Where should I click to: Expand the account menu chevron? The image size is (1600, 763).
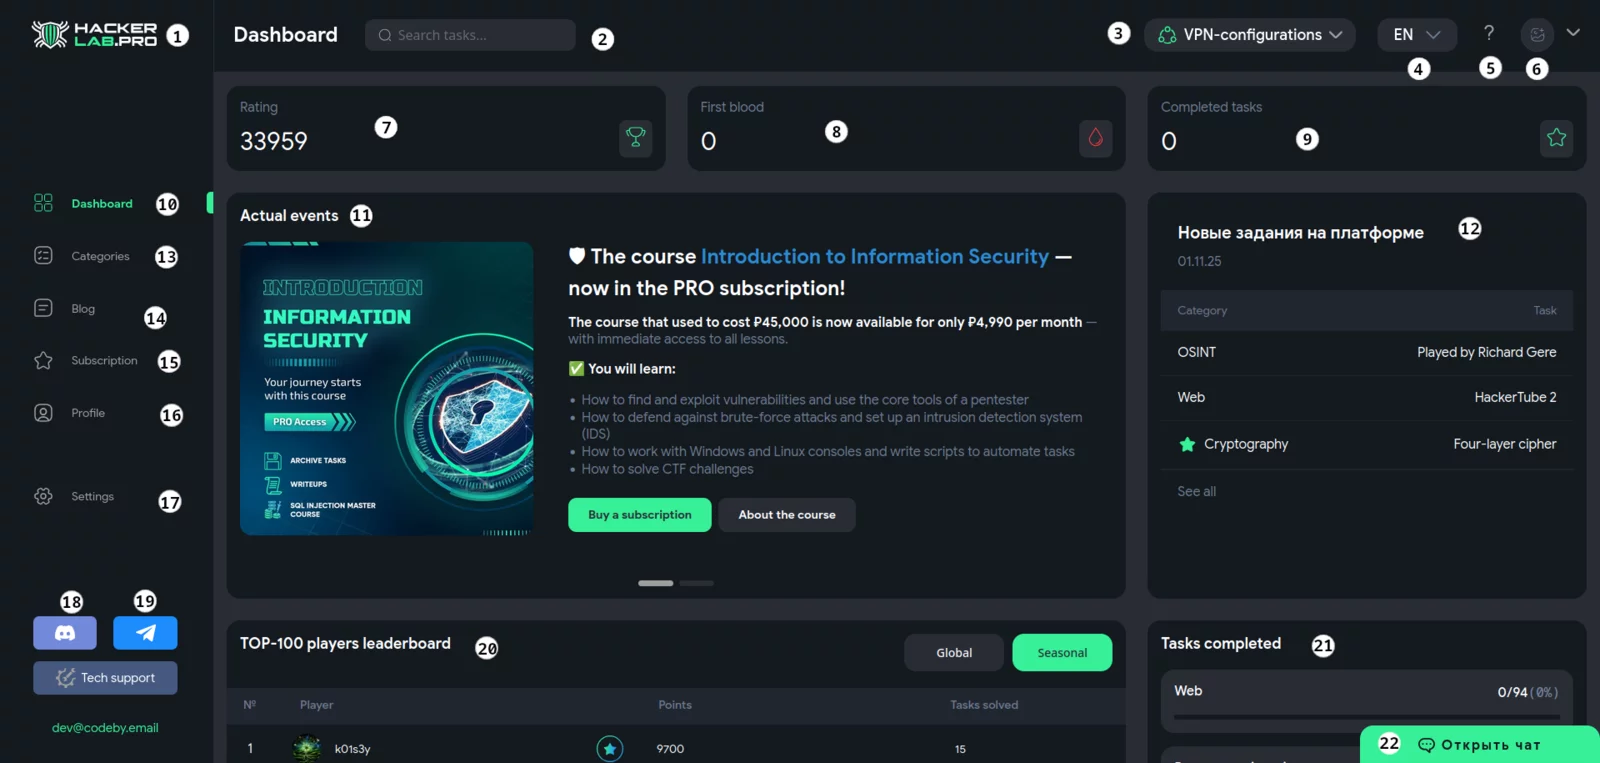point(1573,33)
